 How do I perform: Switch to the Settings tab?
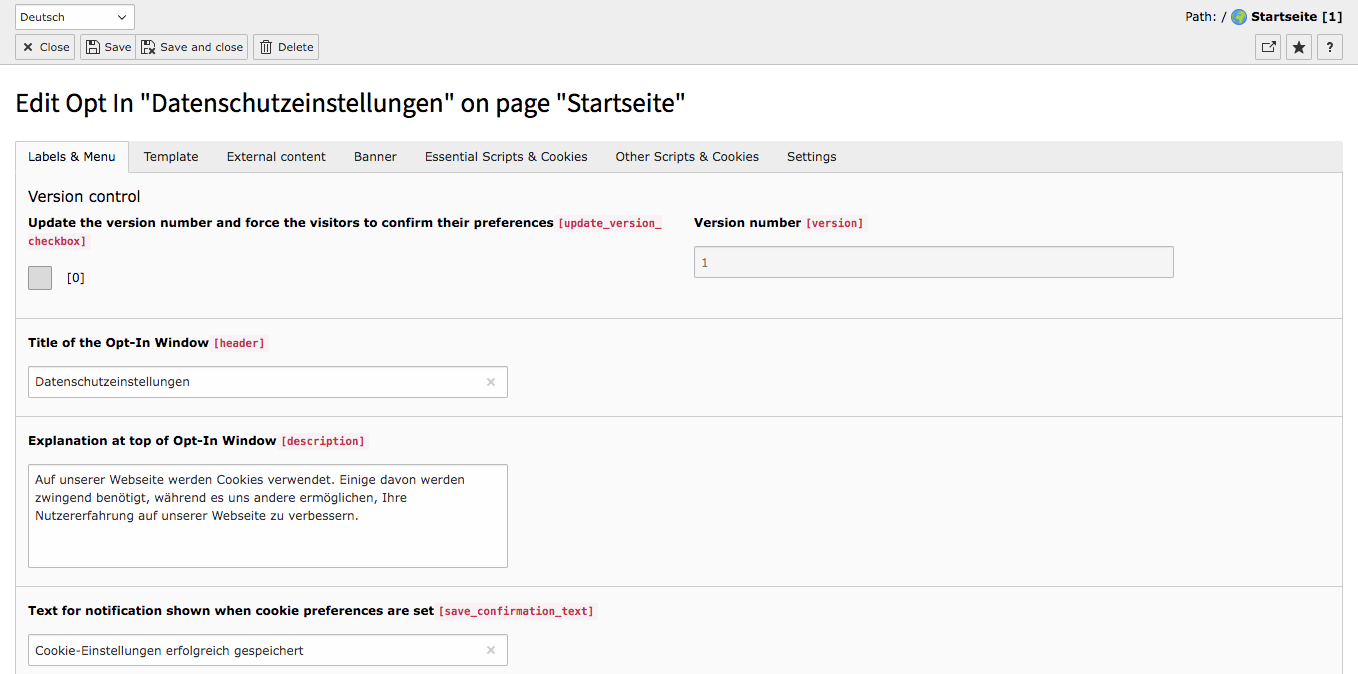tap(811, 157)
